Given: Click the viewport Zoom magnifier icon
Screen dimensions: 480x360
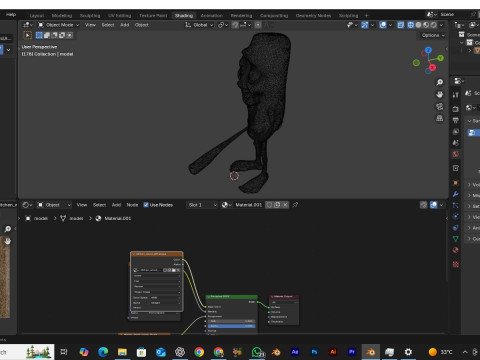Looking at the screenshot, I should 440,82.
